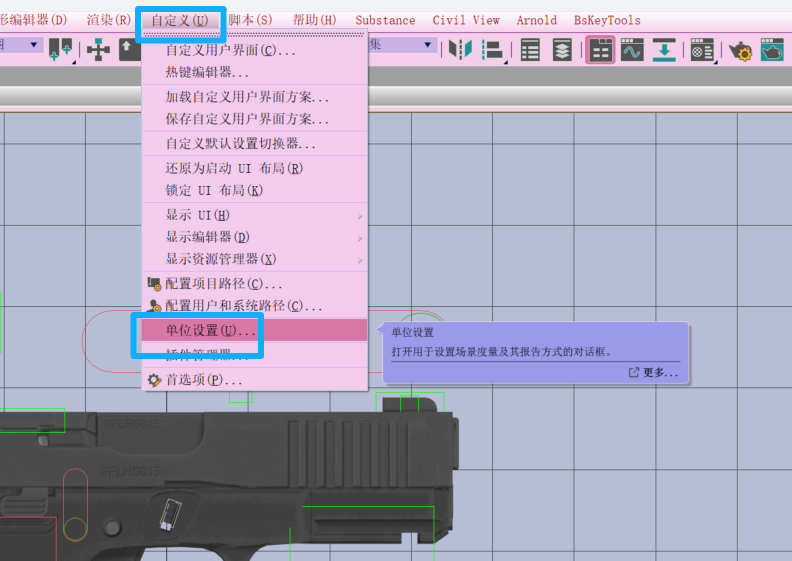The width and height of the screenshot is (792, 561).
Task: Select the Move tool with four arrows
Action: coord(98,50)
